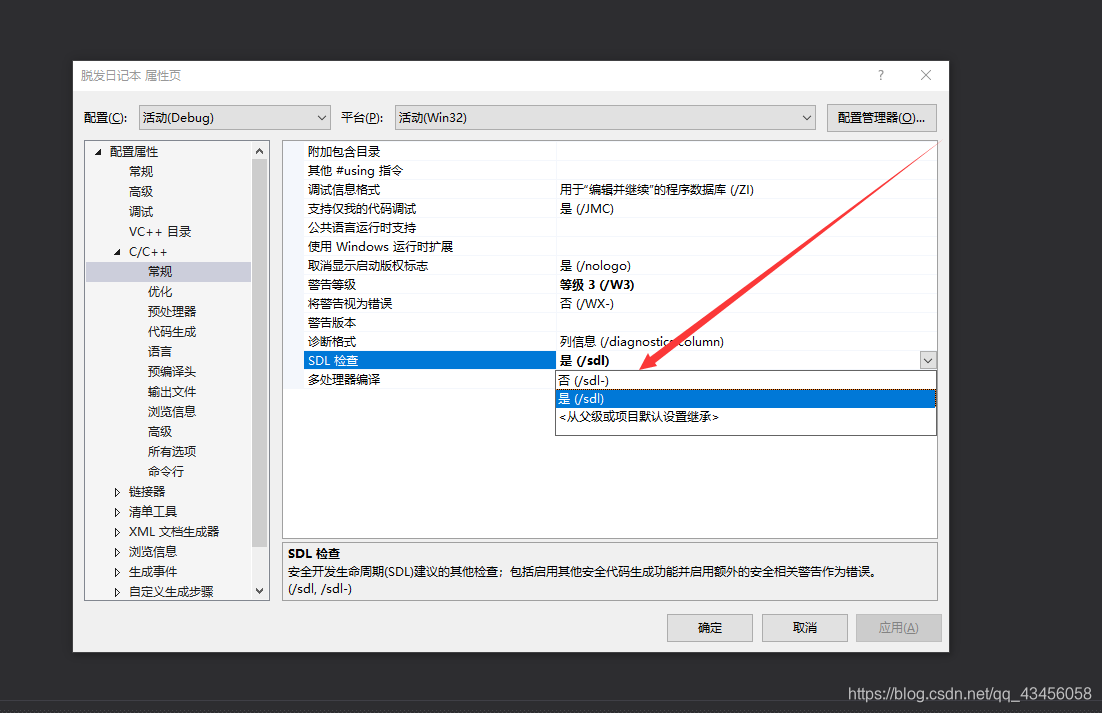Expand the XML 文档生成器 node
This screenshot has width=1102, height=713.
pos(117,532)
